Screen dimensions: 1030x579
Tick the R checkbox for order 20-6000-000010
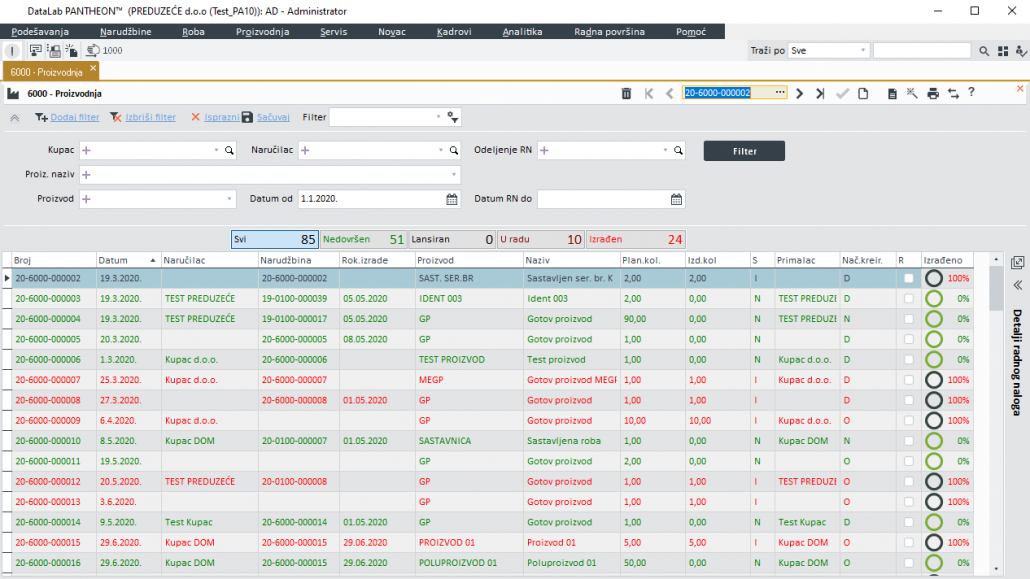pos(908,441)
